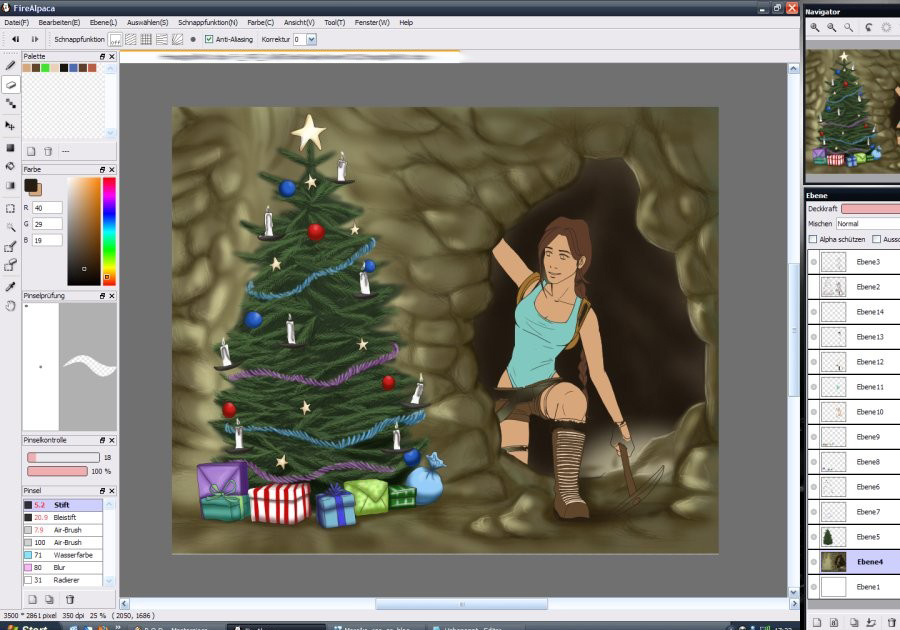Click the R color value field
Viewport: 900px width, 630px height.
pos(47,208)
